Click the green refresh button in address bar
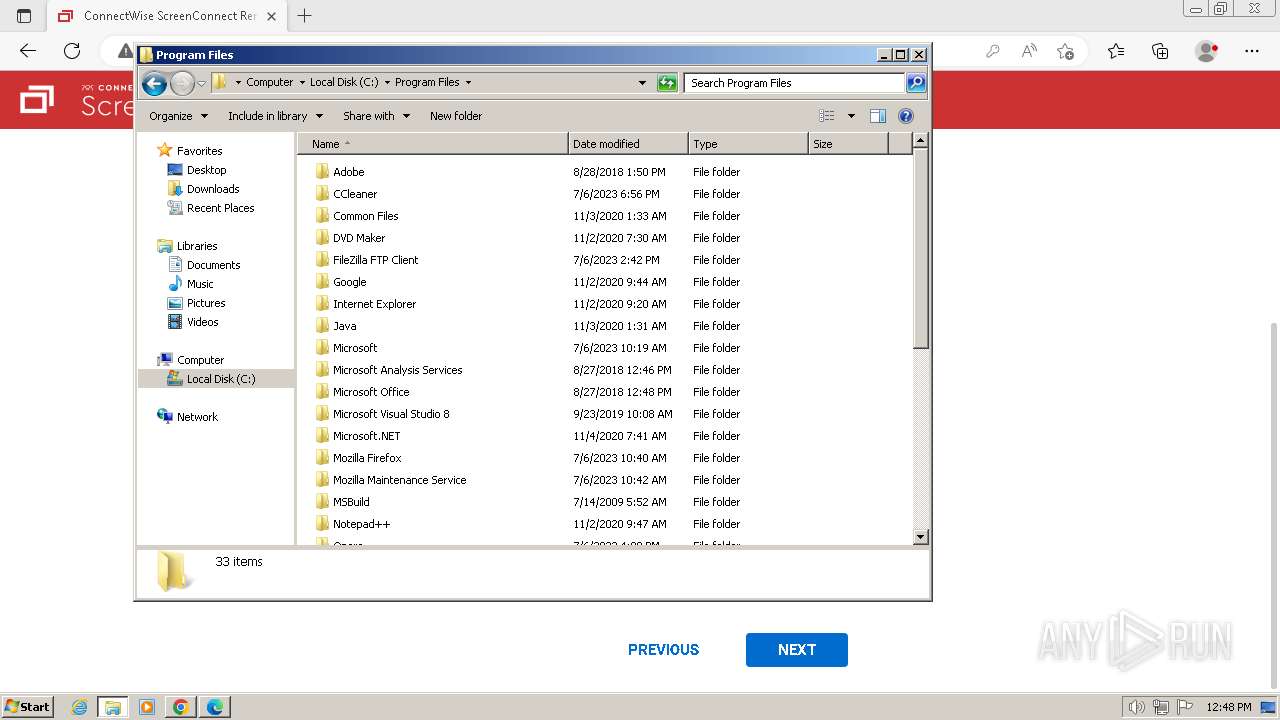Screen dimensions: 1280x720 tap(667, 83)
